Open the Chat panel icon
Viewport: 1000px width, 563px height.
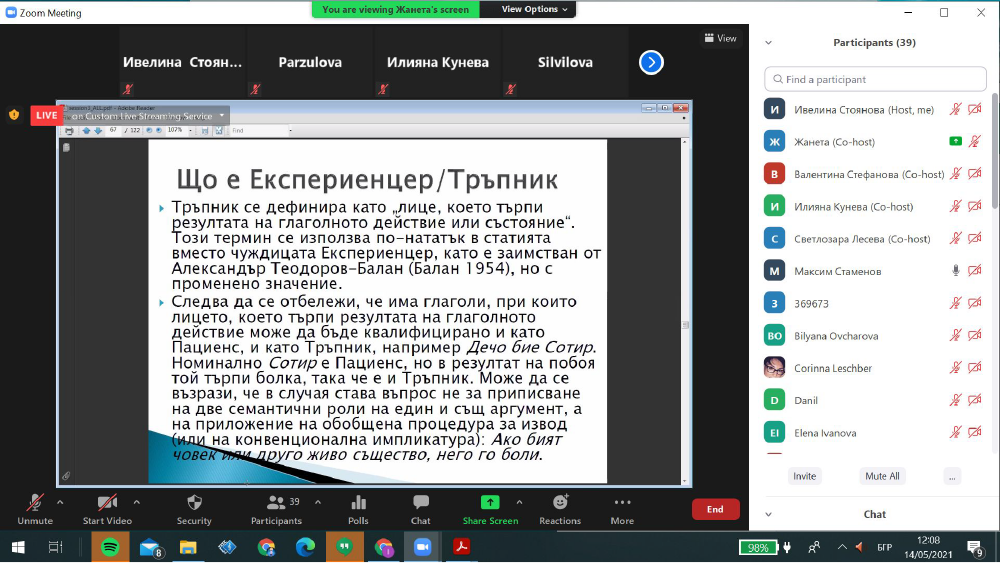pos(421,508)
